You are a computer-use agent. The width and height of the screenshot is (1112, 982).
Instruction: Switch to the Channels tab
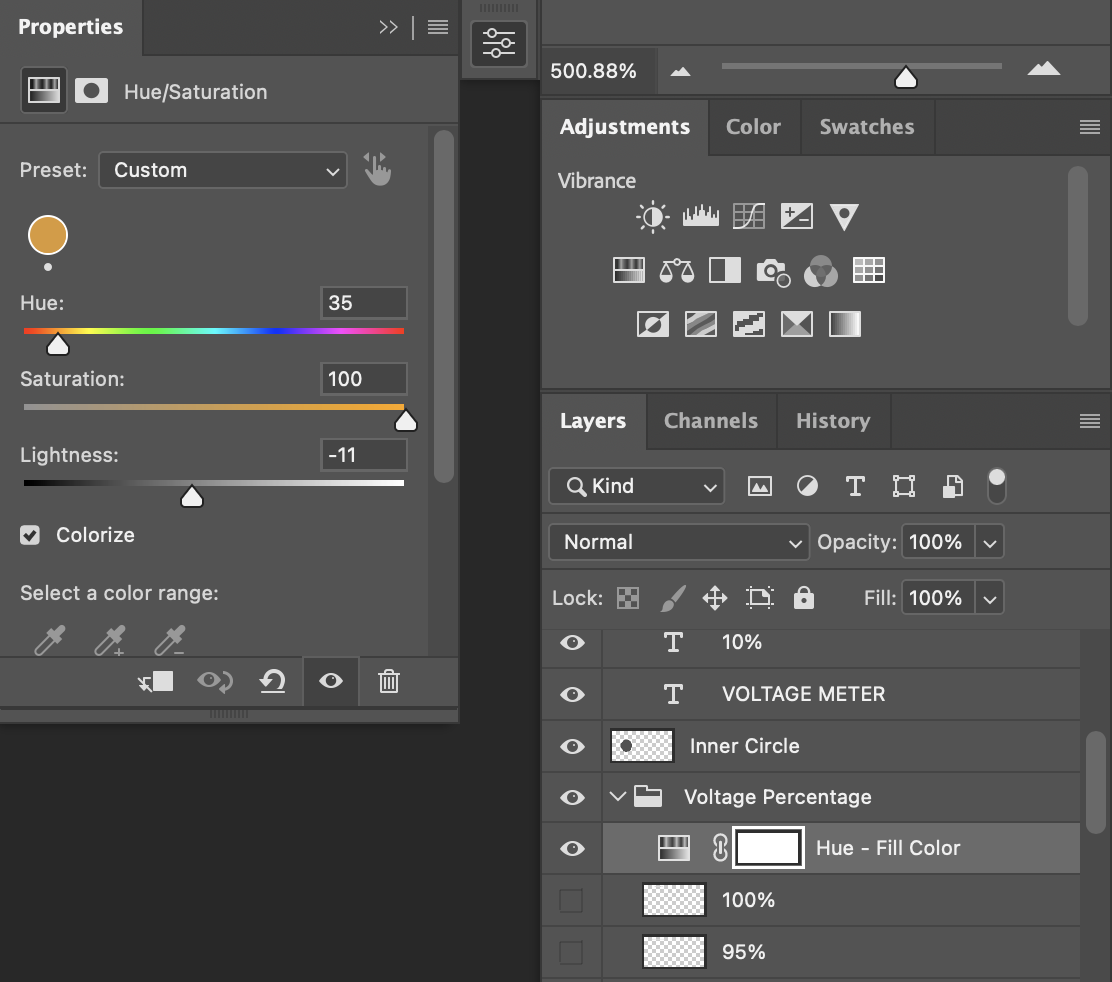pos(711,421)
